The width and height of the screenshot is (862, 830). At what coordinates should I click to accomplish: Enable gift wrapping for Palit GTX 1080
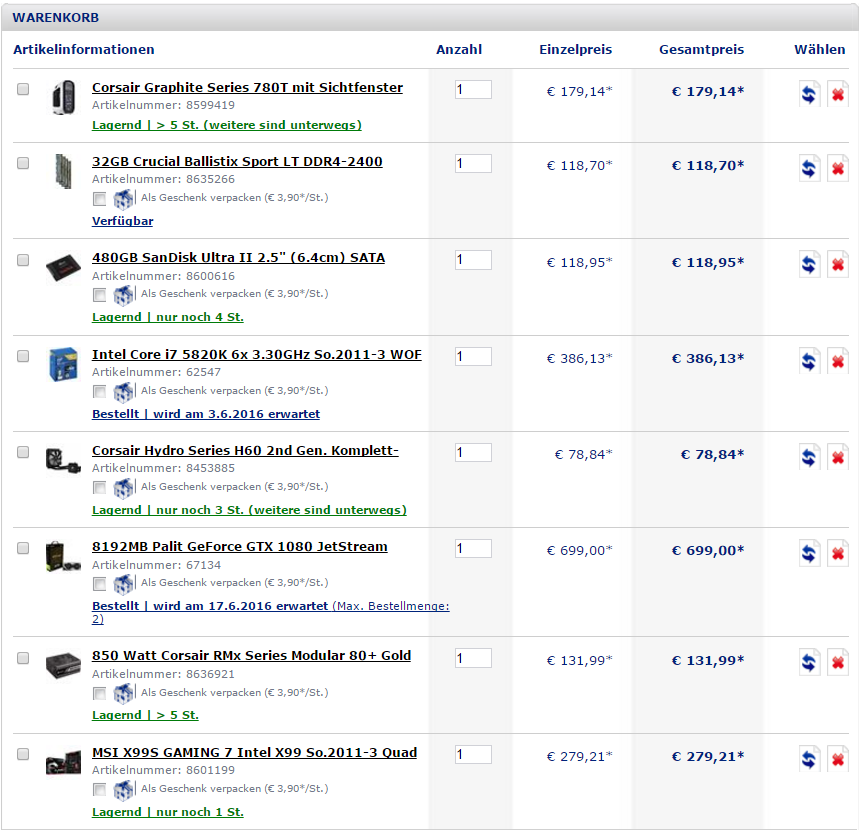tap(100, 584)
